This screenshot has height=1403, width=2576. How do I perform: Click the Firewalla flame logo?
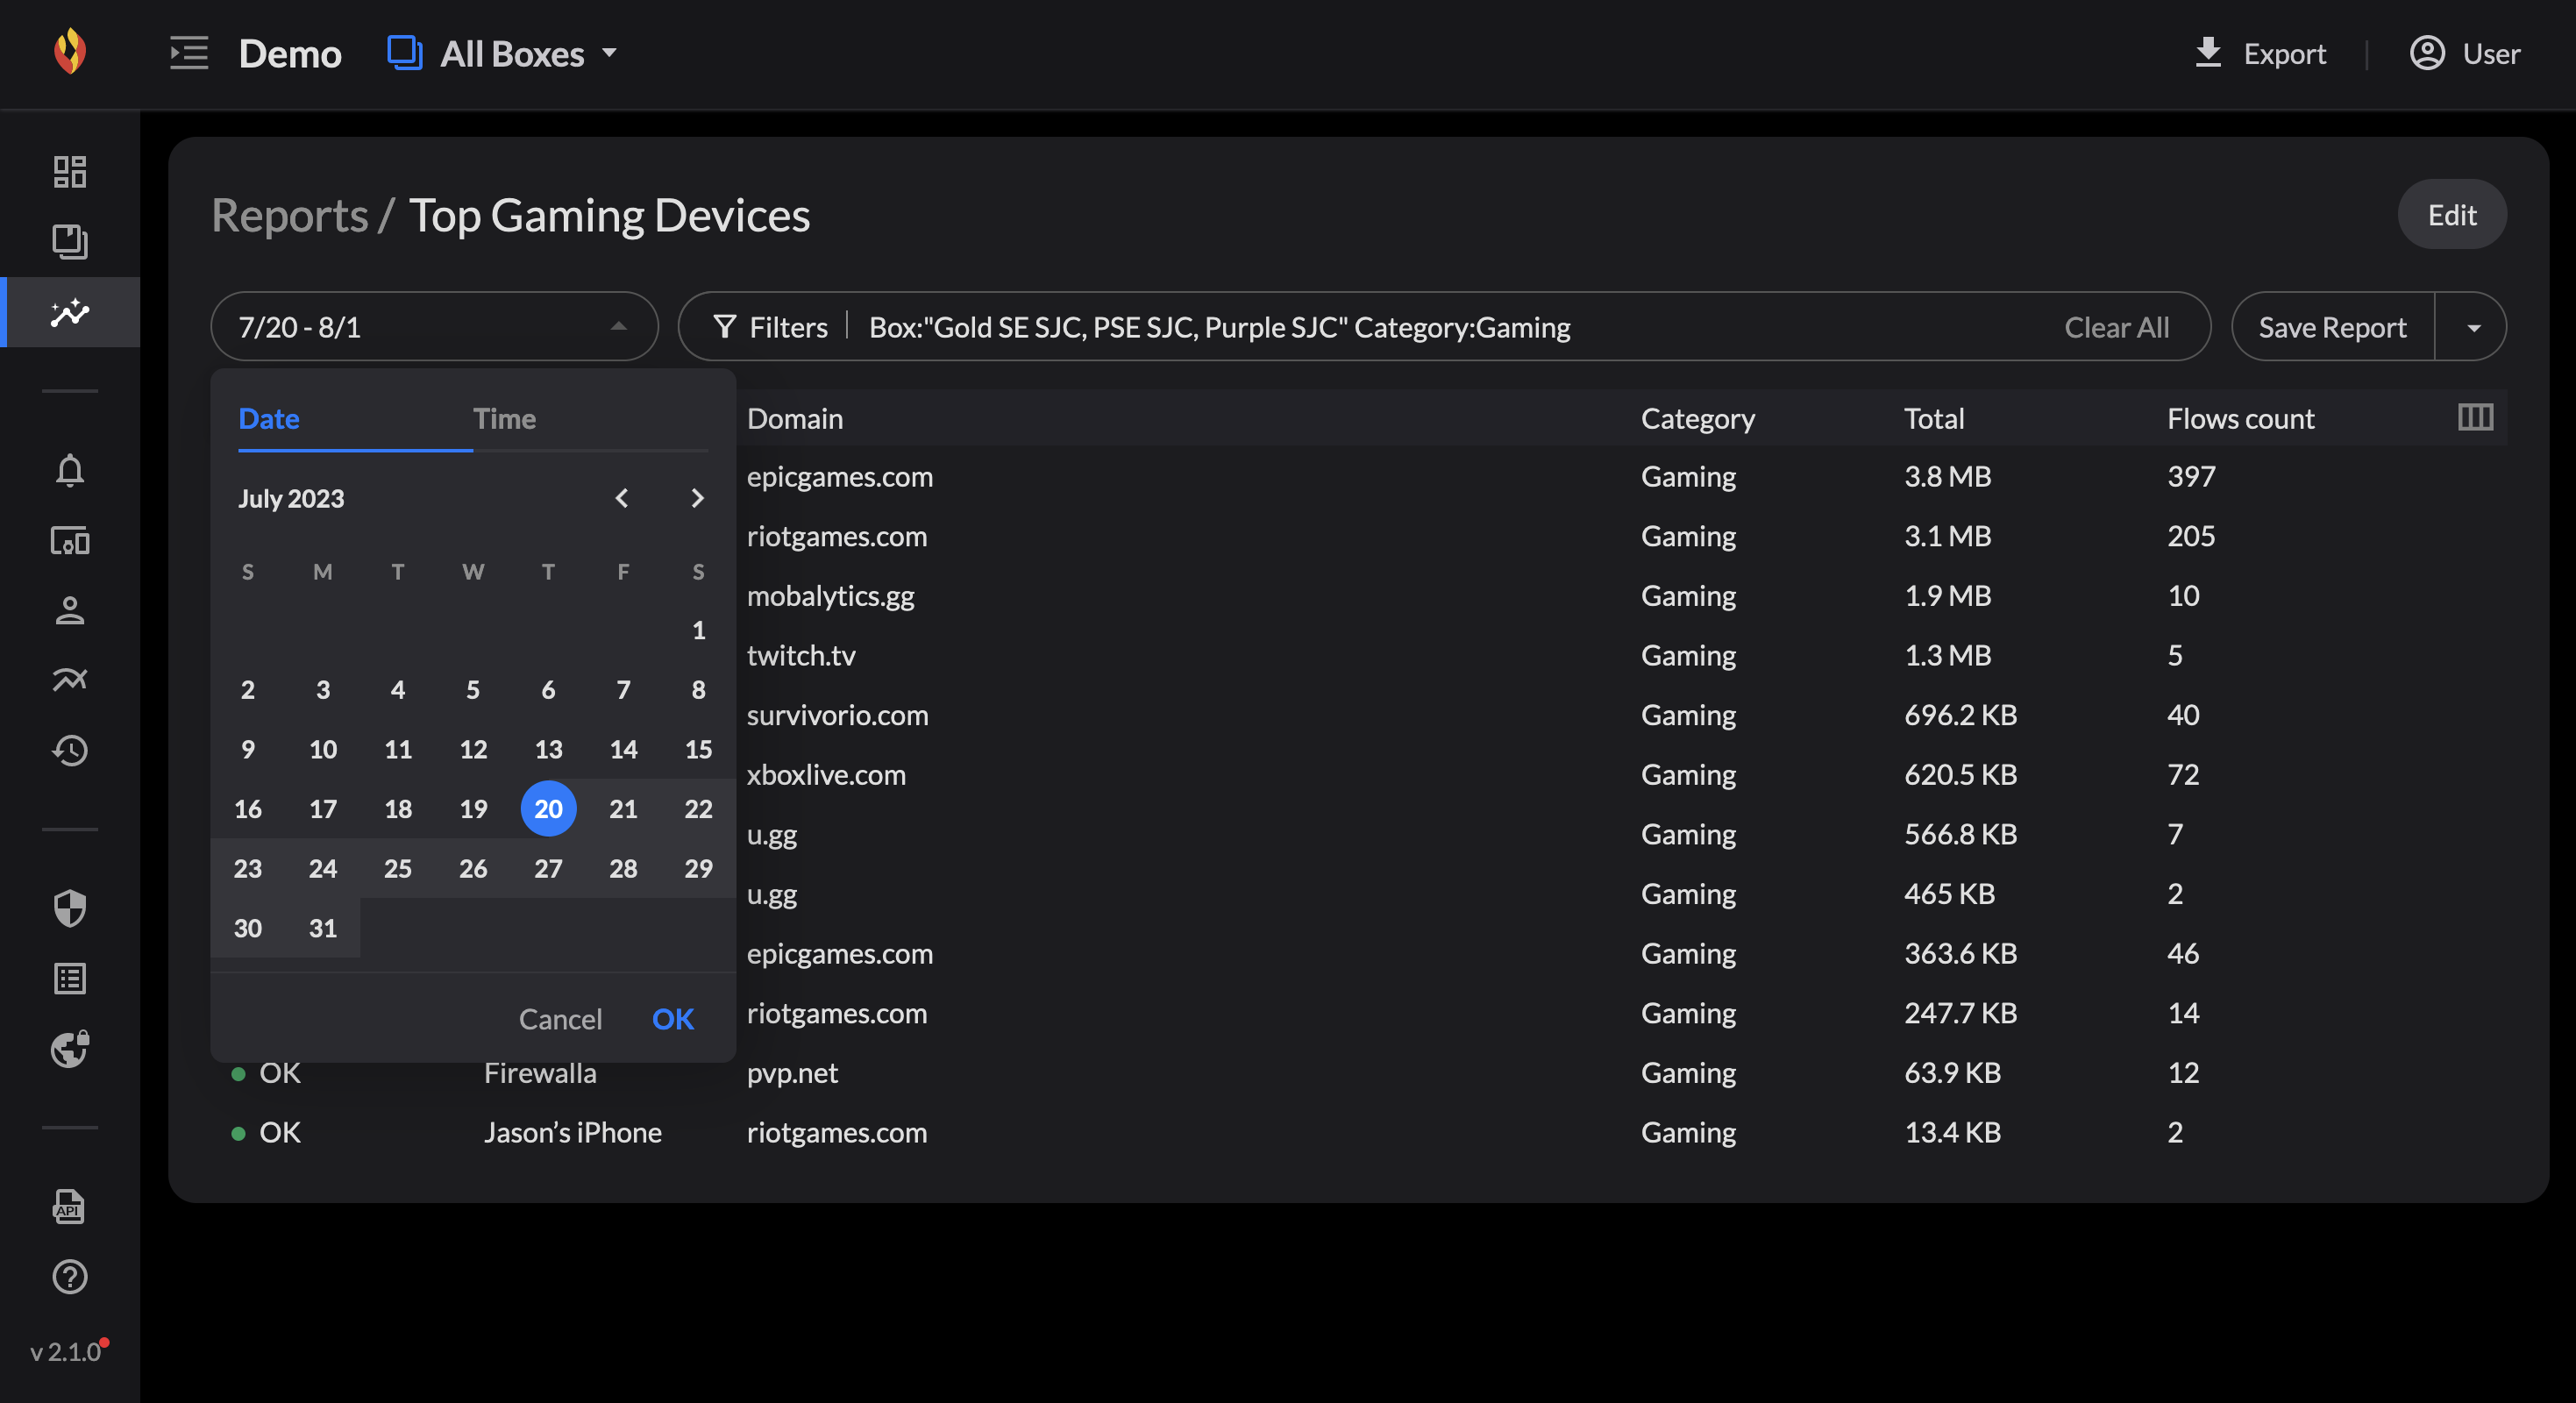(x=70, y=52)
